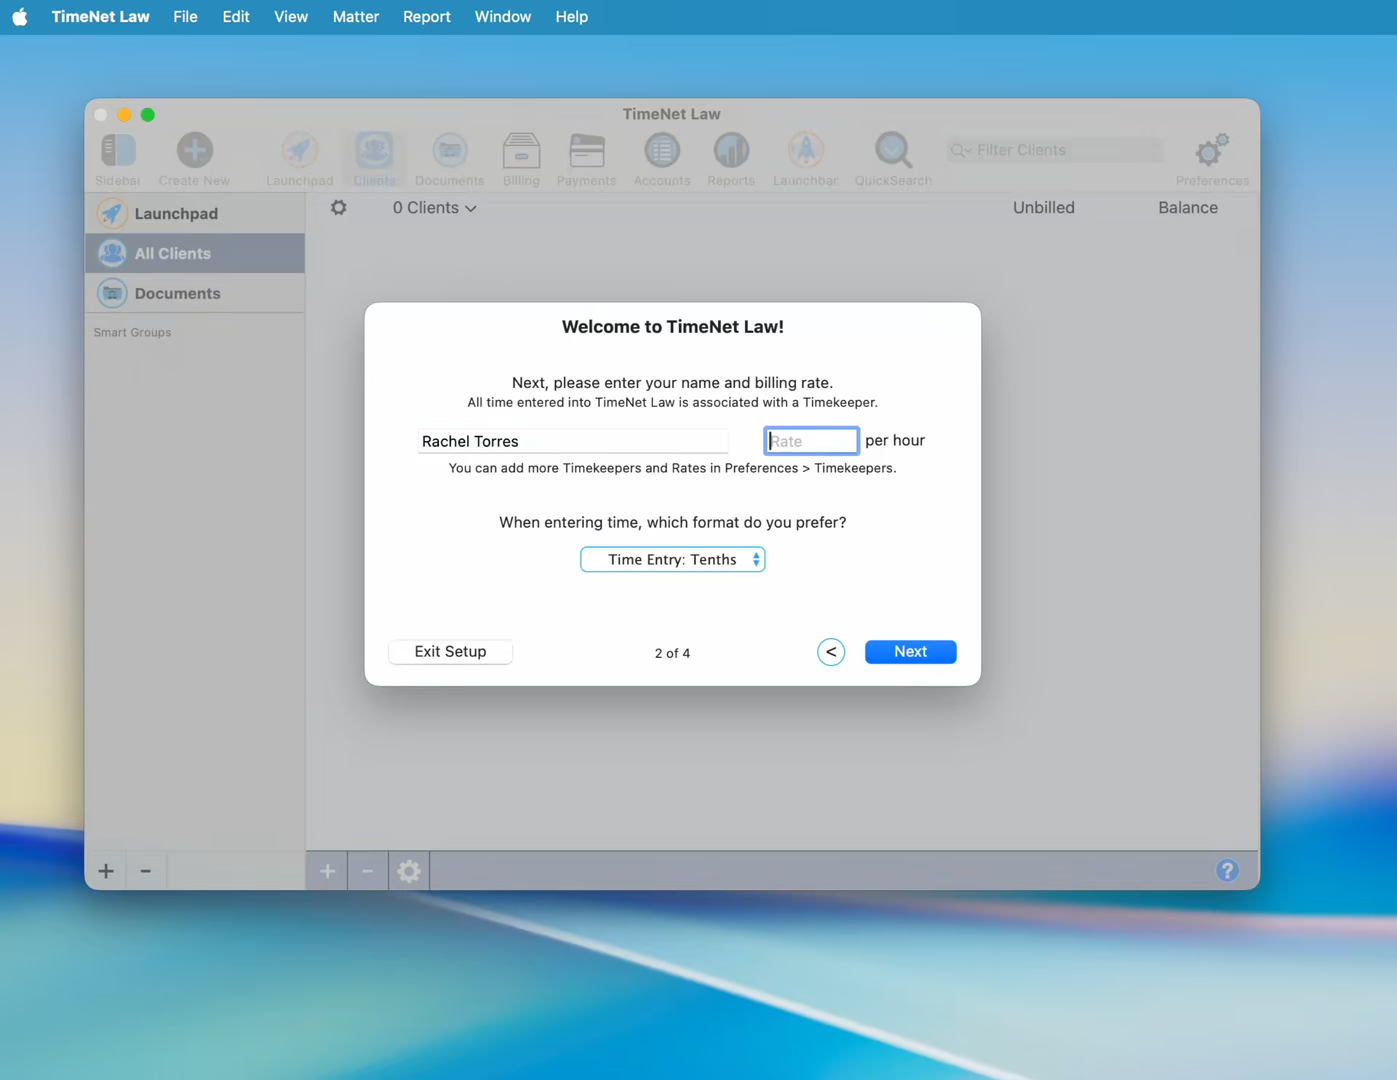This screenshot has width=1397, height=1080.
Task: Click the bottom bar gear action button
Action: tap(409, 871)
